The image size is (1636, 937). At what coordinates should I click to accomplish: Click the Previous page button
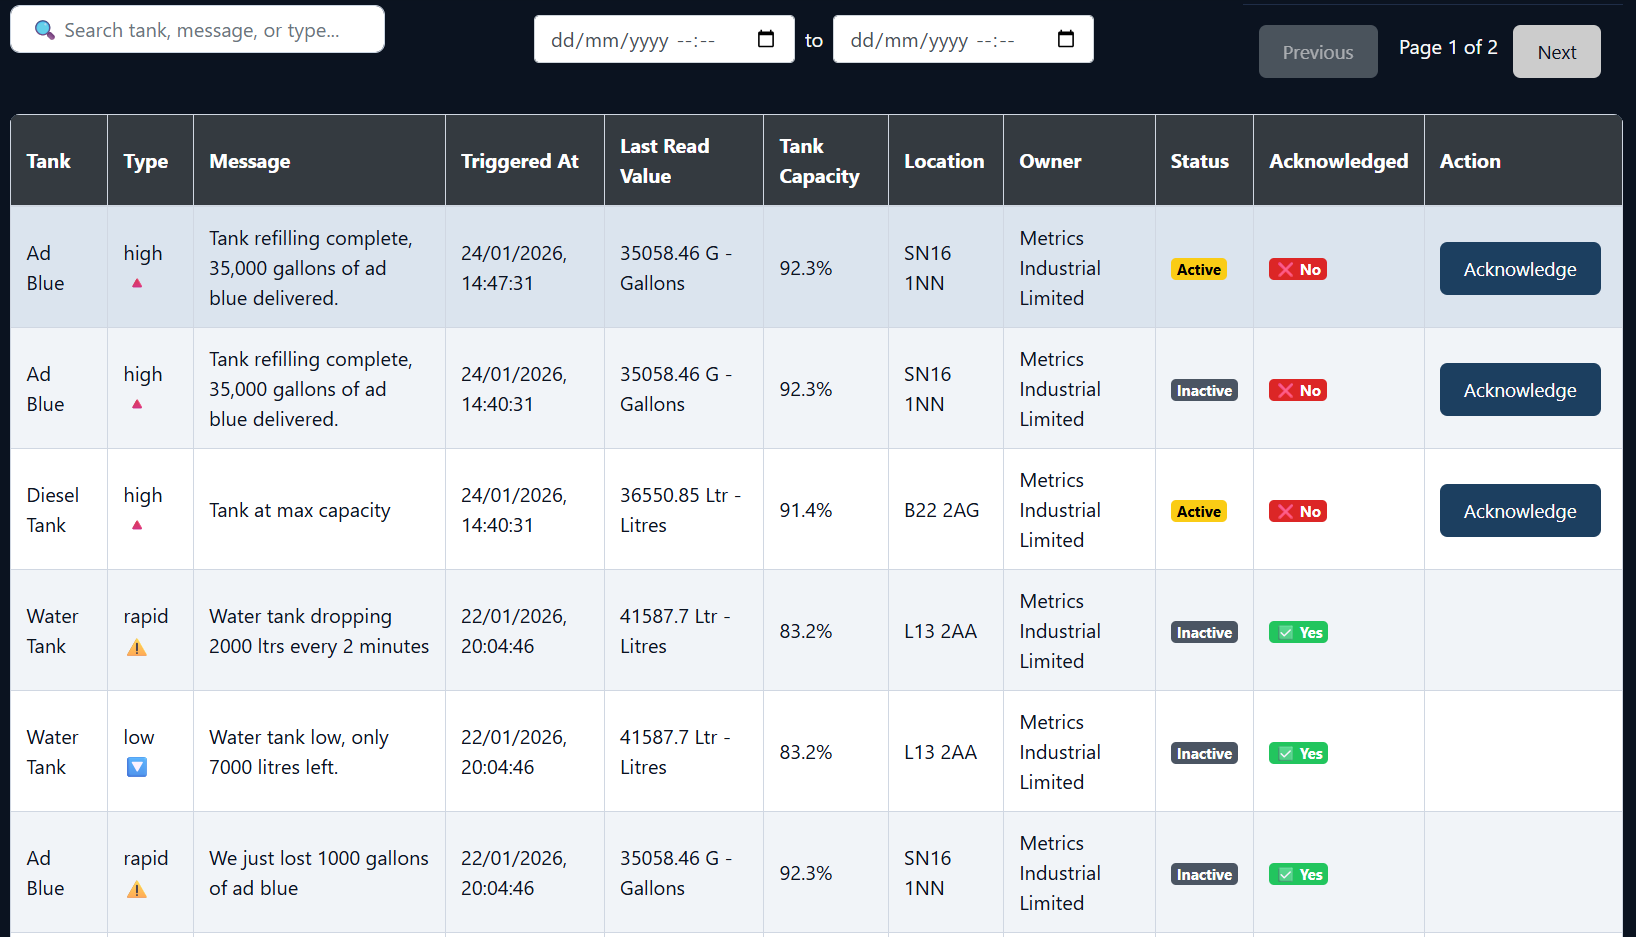pos(1317,51)
